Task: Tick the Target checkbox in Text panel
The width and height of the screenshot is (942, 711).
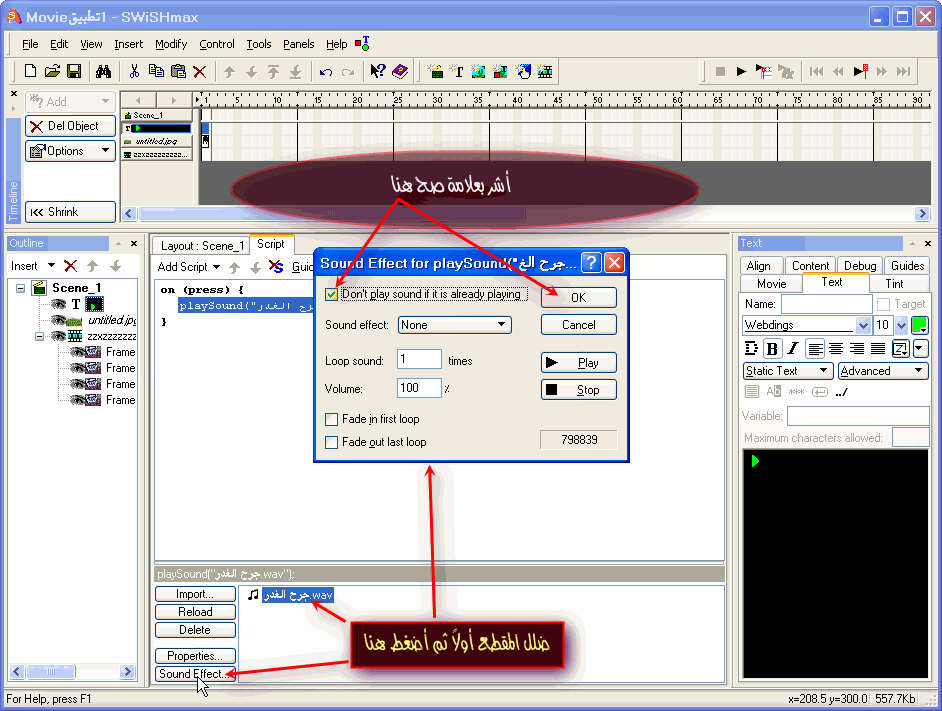Action: (x=883, y=304)
